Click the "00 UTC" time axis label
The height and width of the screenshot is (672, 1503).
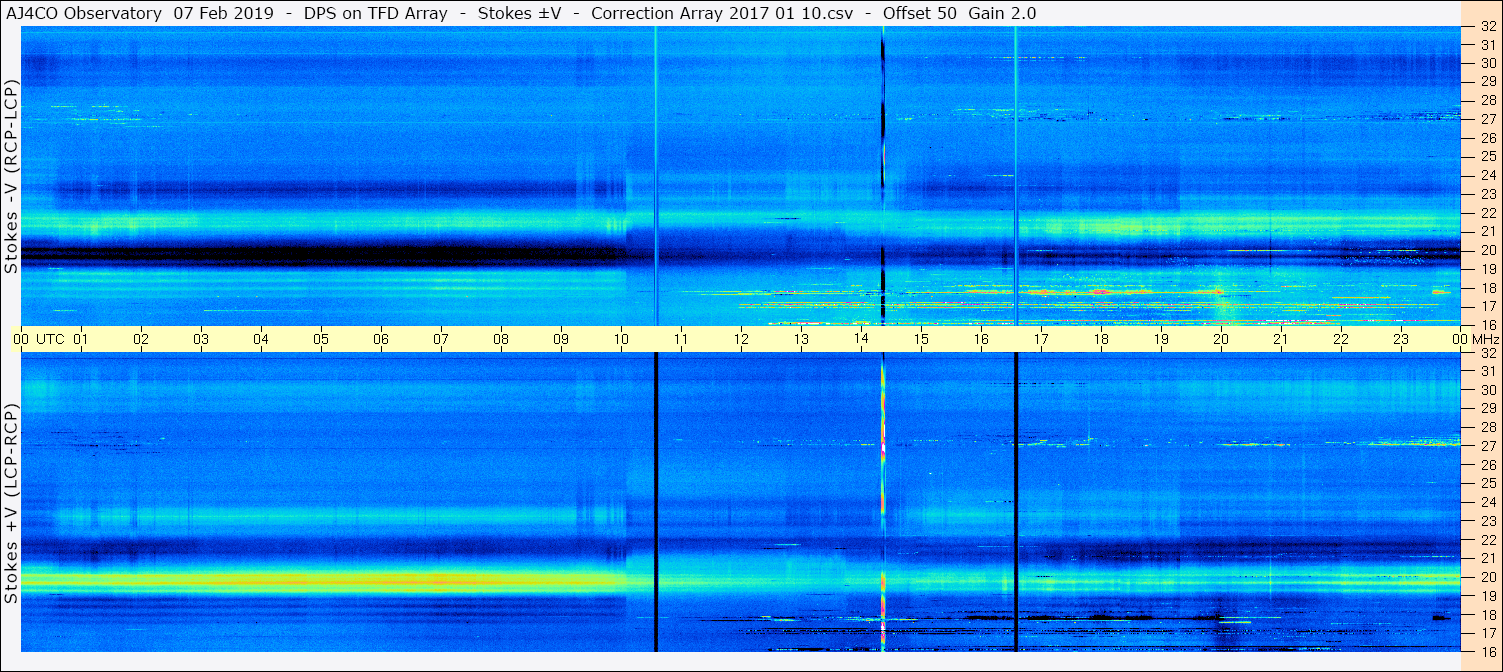tap(38, 339)
